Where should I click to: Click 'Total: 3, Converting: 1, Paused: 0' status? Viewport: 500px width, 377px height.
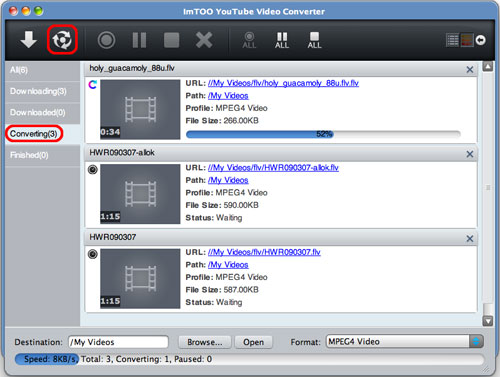click(x=147, y=359)
